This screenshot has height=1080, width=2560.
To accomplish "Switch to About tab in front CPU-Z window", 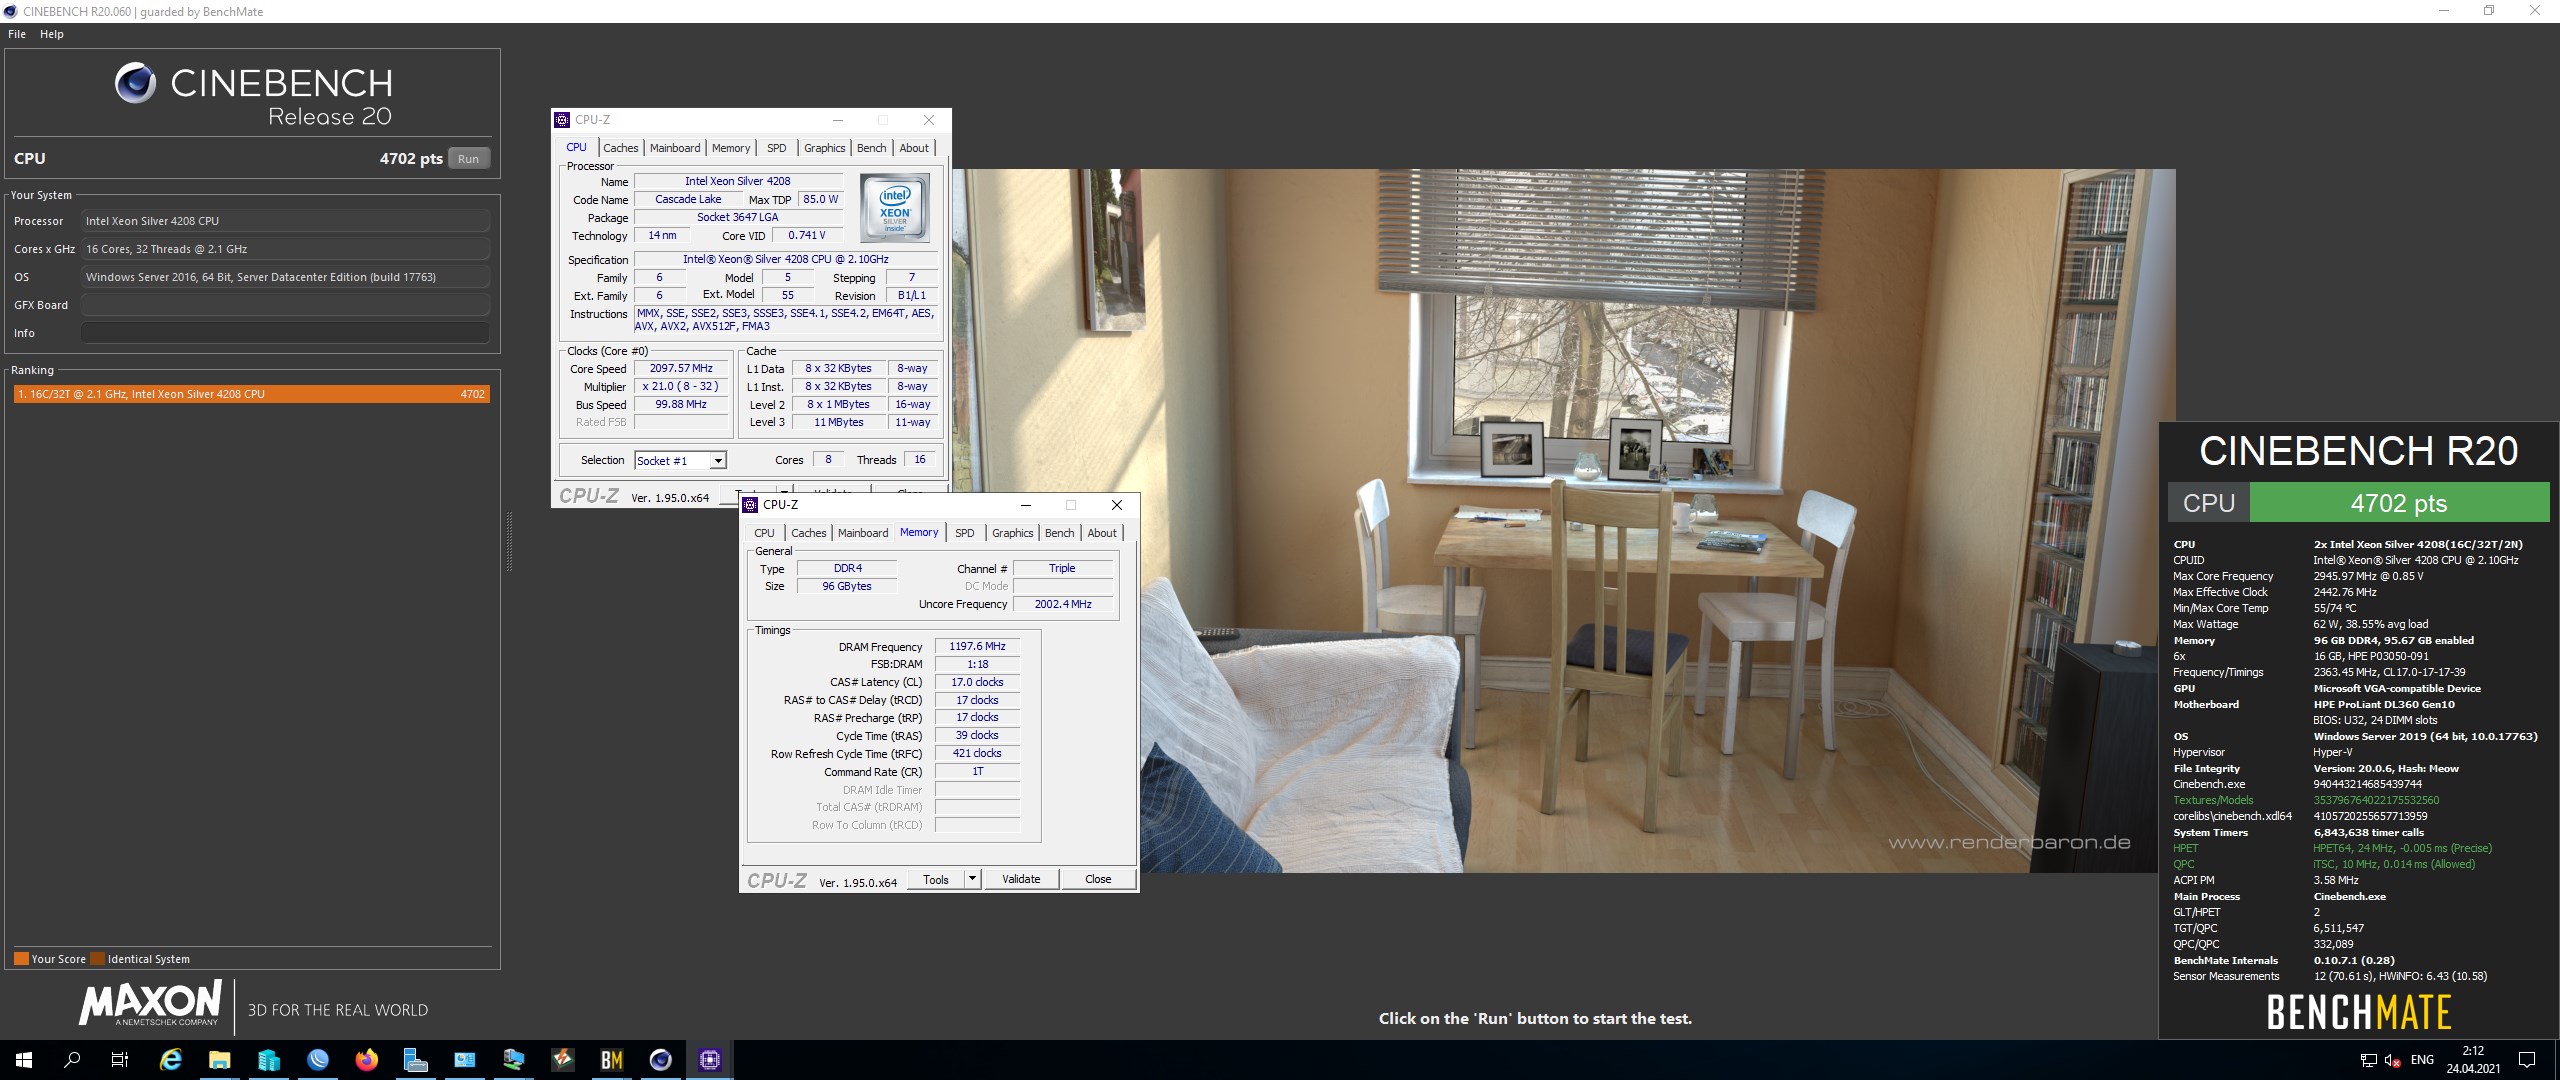I will [x=1102, y=533].
